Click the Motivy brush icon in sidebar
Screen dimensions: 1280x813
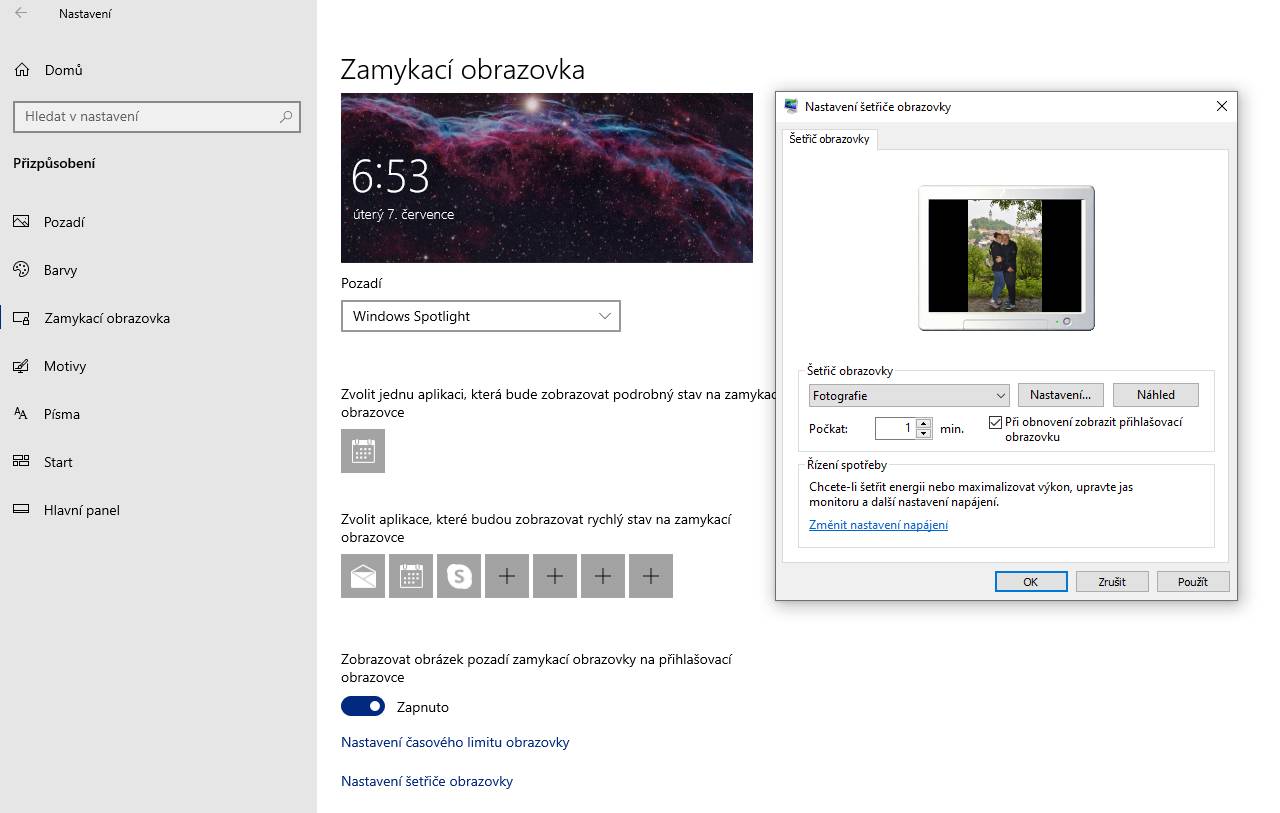21,366
